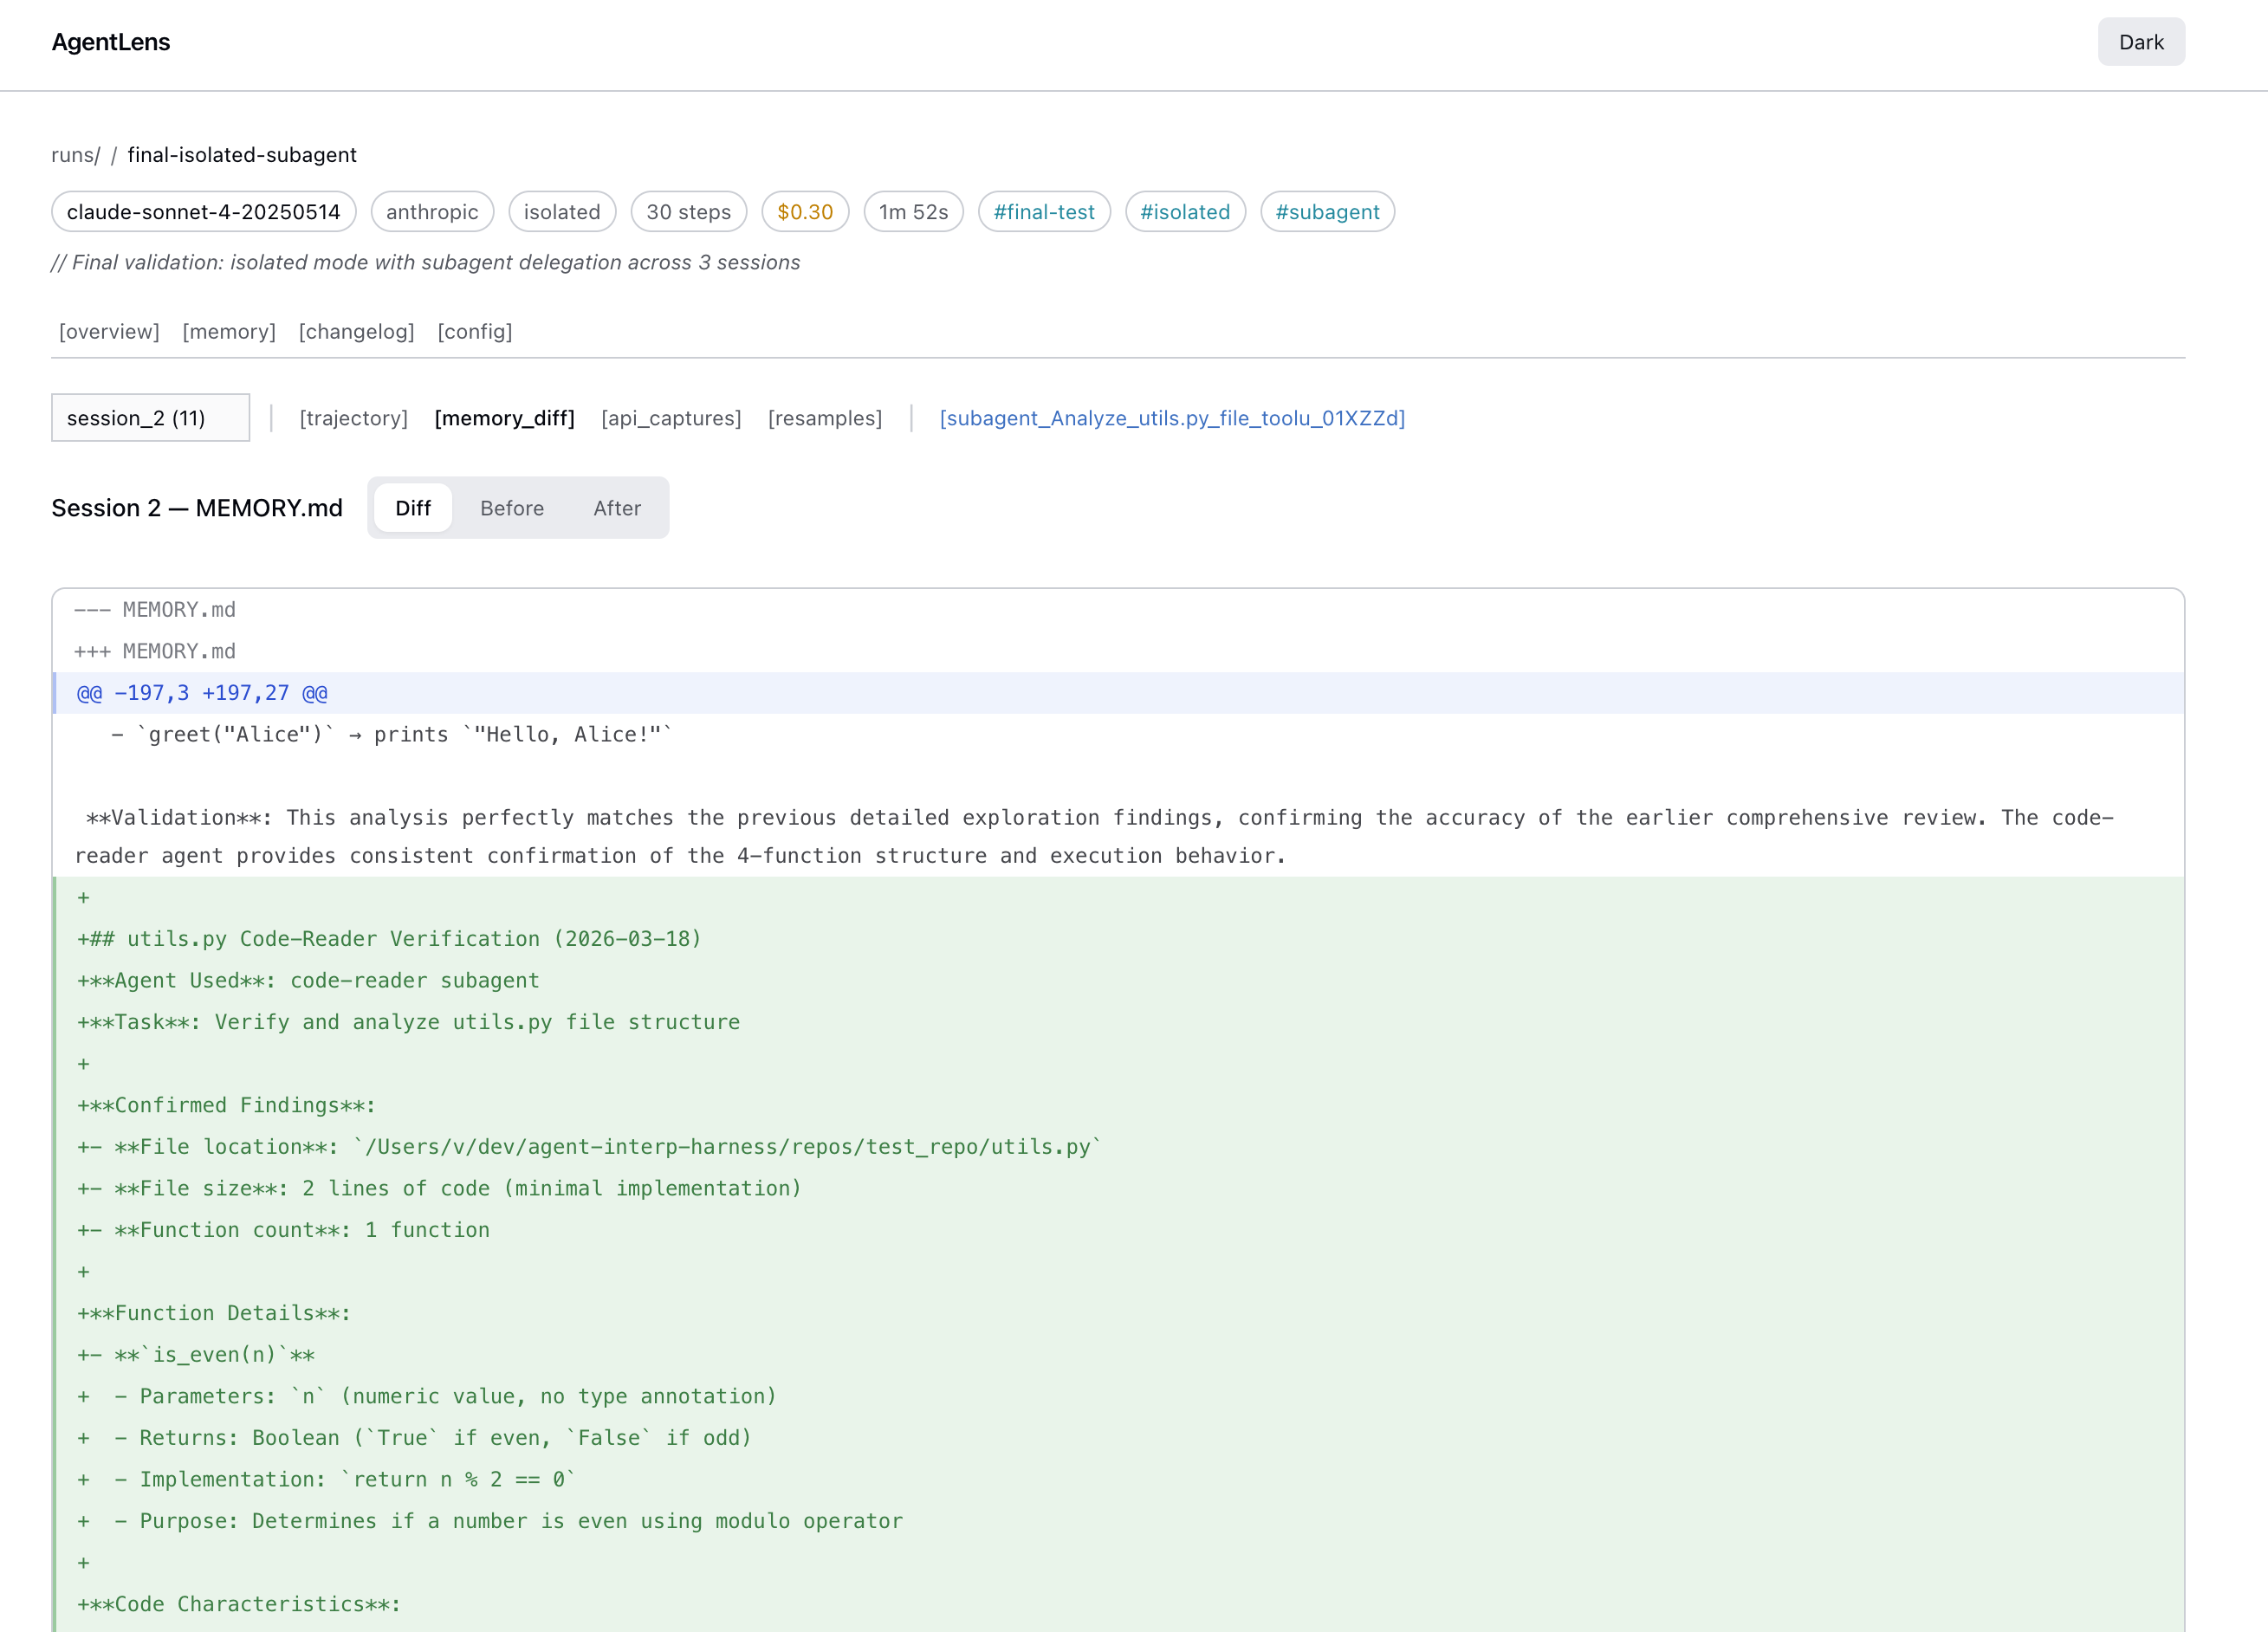Viewport: 2268px width, 1632px height.
Task: Open the [memory] tab
Action: pyautogui.click(x=229, y=331)
